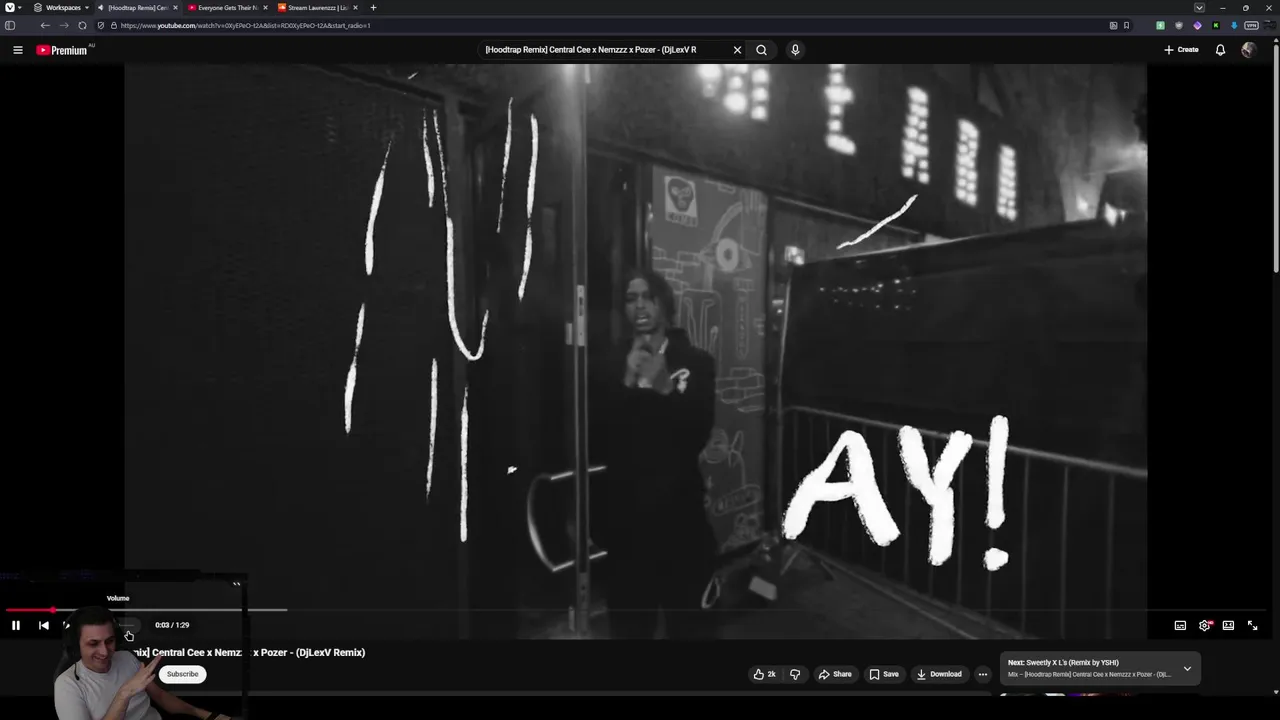Open YouTube notifications bell
This screenshot has width=1280, height=720.
(x=1220, y=50)
